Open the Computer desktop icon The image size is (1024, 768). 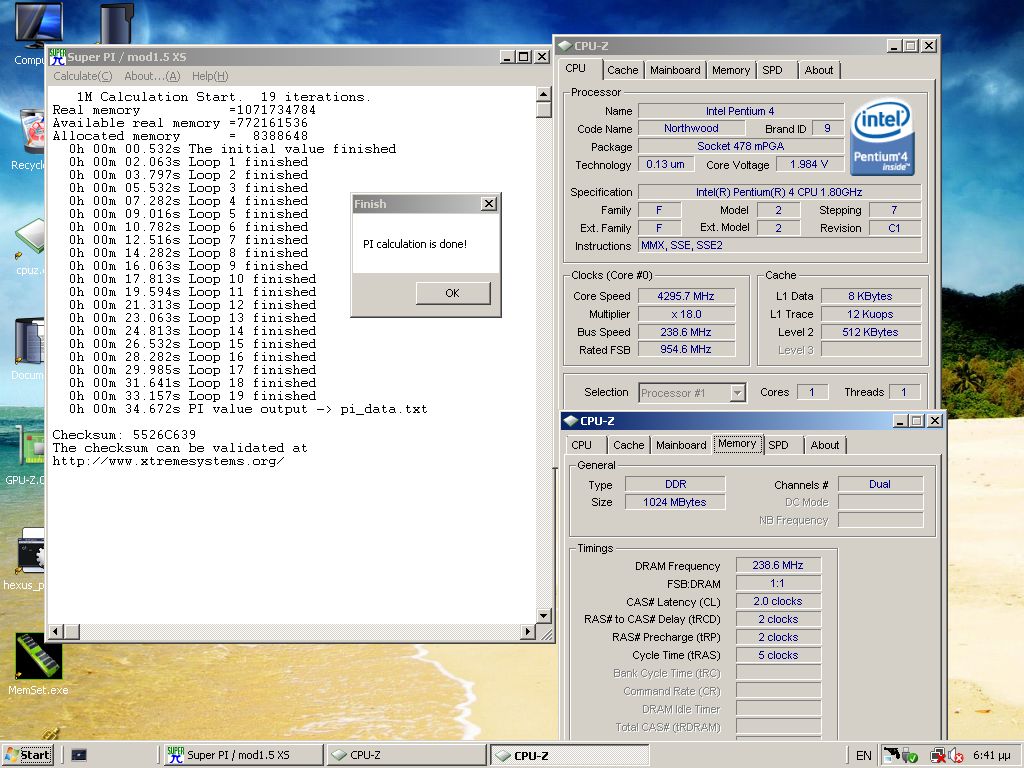(39, 25)
